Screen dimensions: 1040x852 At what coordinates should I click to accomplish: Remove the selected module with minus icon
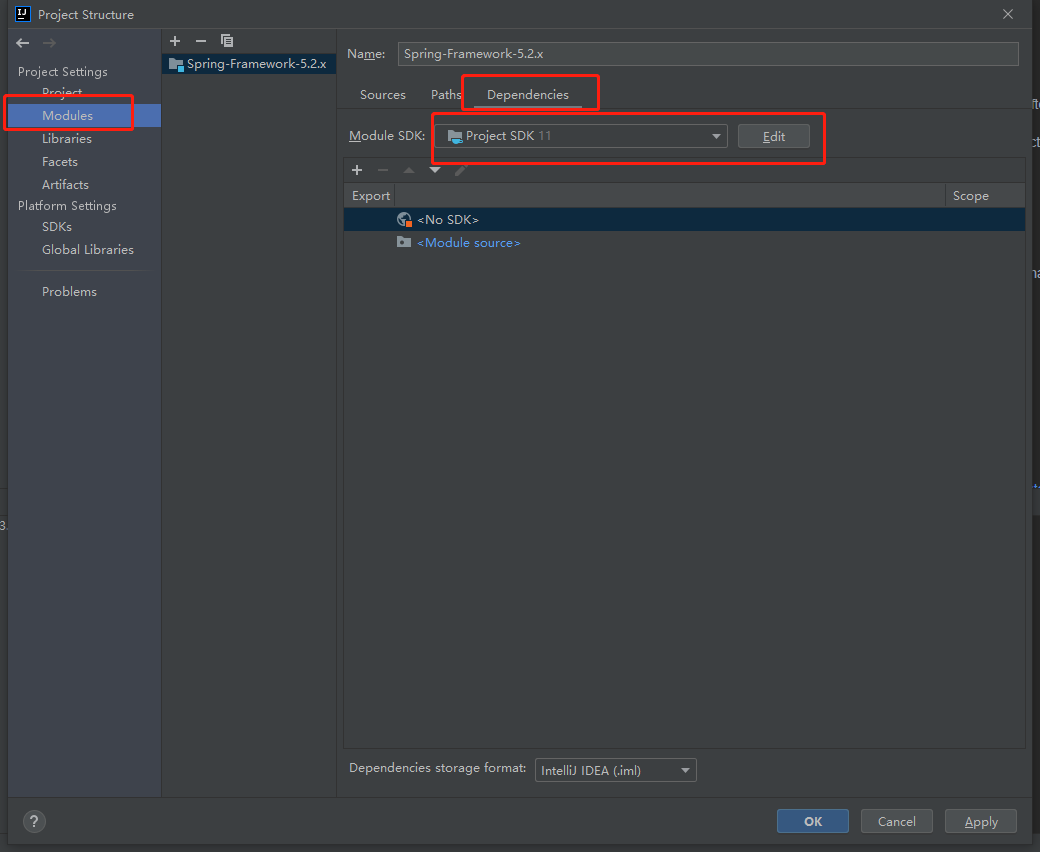(x=201, y=41)
